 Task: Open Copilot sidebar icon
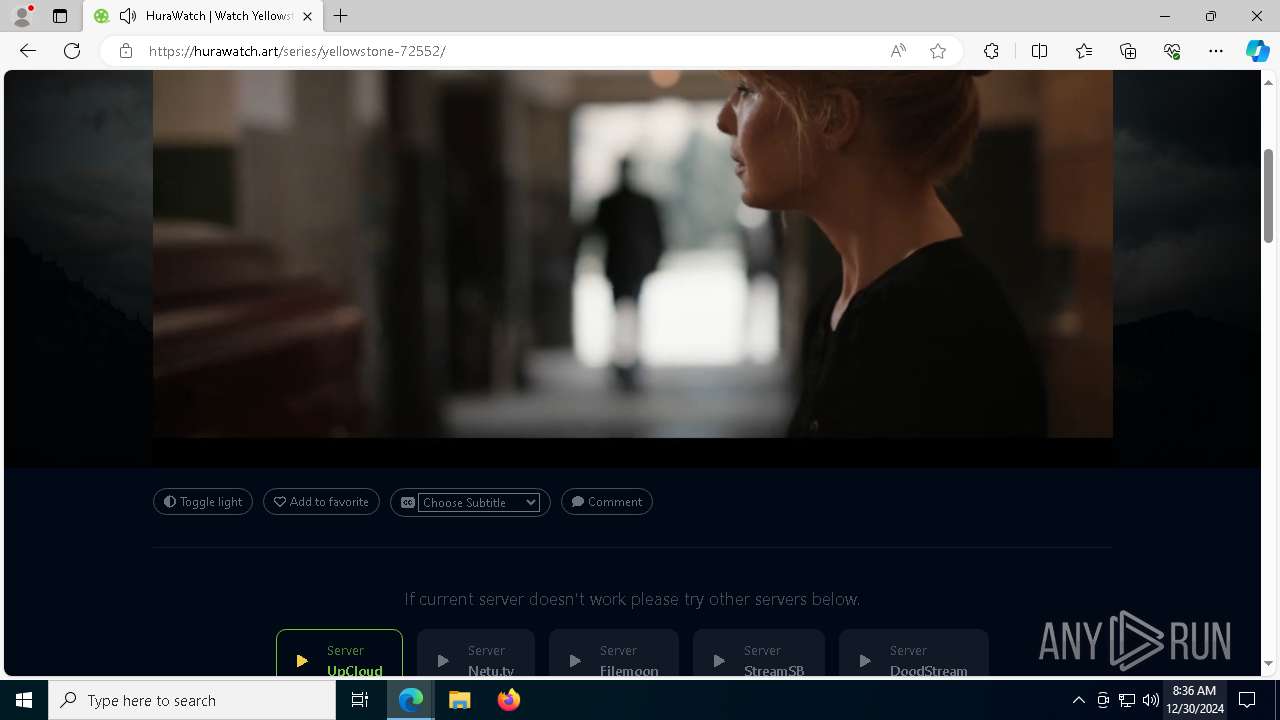click(1257, 51)
